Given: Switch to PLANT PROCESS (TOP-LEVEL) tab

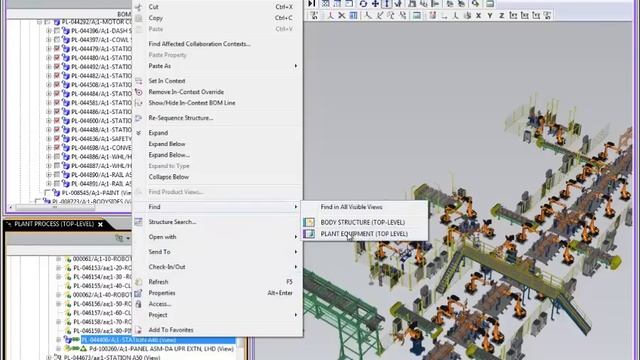Looking at the screenshot, I should point(54,224).
